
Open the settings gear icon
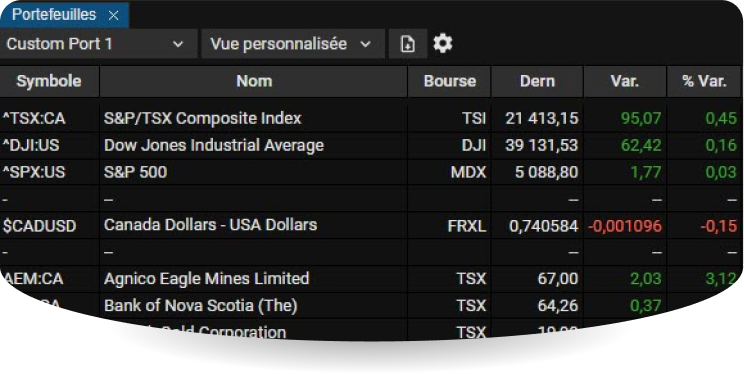443,44
